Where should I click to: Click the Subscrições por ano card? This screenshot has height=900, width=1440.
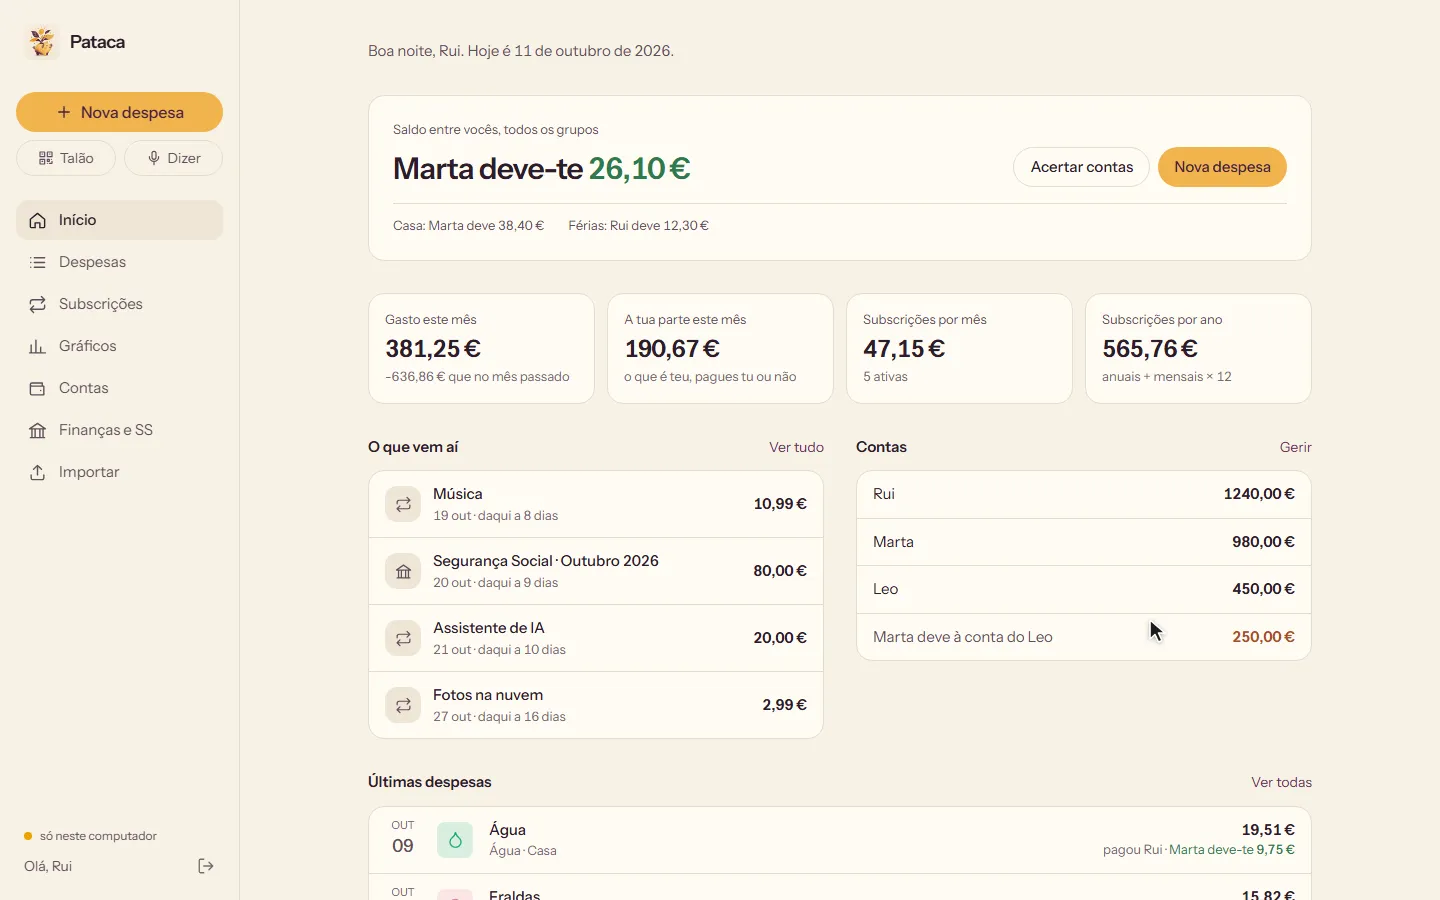coord(1198,348)
